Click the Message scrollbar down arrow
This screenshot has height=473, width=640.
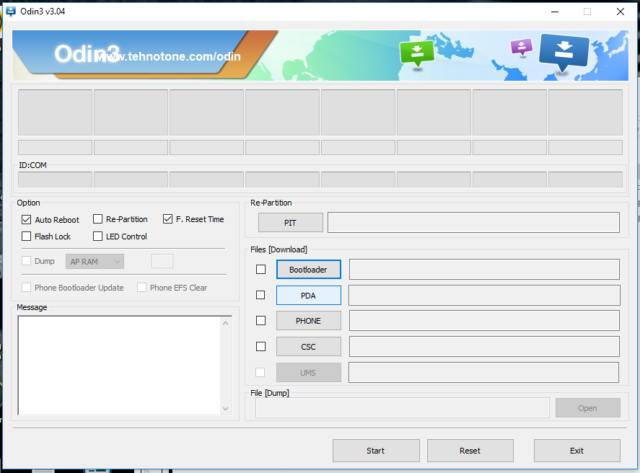pyautogui.click(x=226, y=409)
